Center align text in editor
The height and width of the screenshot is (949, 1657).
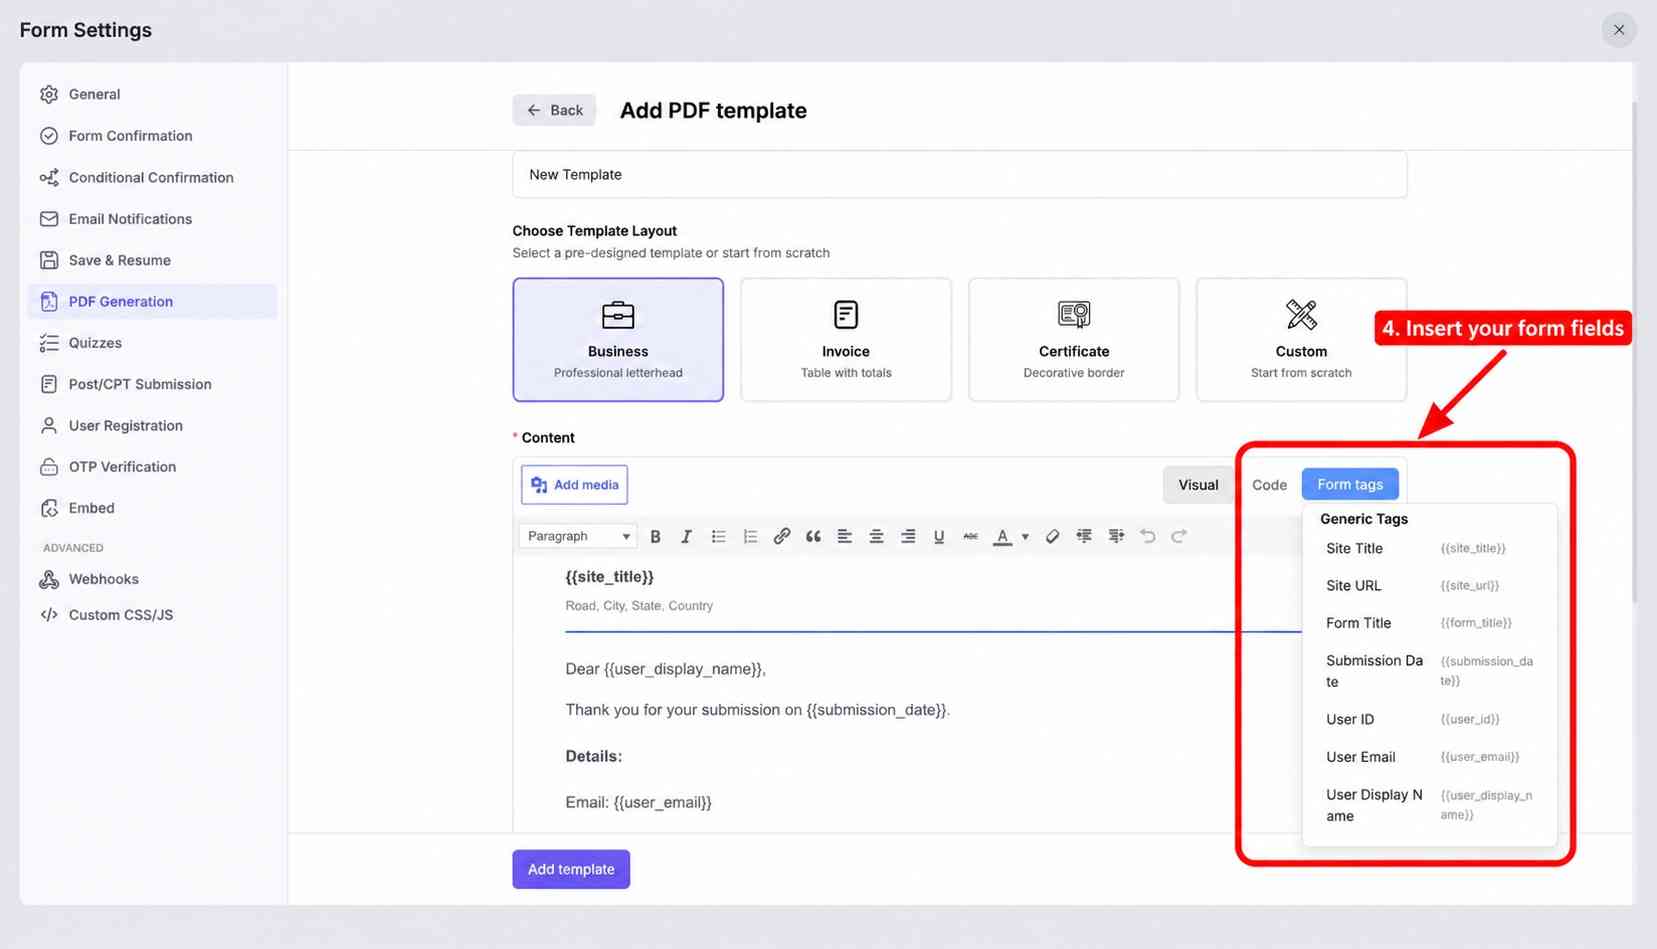click(x=876, y=536)
